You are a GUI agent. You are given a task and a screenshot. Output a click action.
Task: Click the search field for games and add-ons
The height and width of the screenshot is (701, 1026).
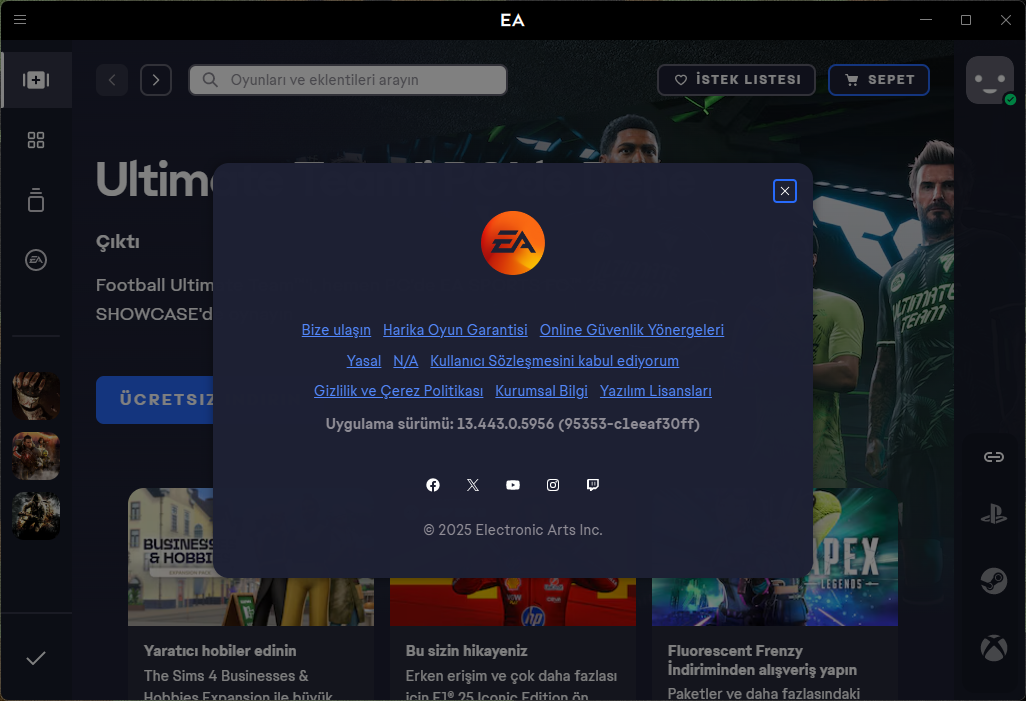(x=348, y=80)
